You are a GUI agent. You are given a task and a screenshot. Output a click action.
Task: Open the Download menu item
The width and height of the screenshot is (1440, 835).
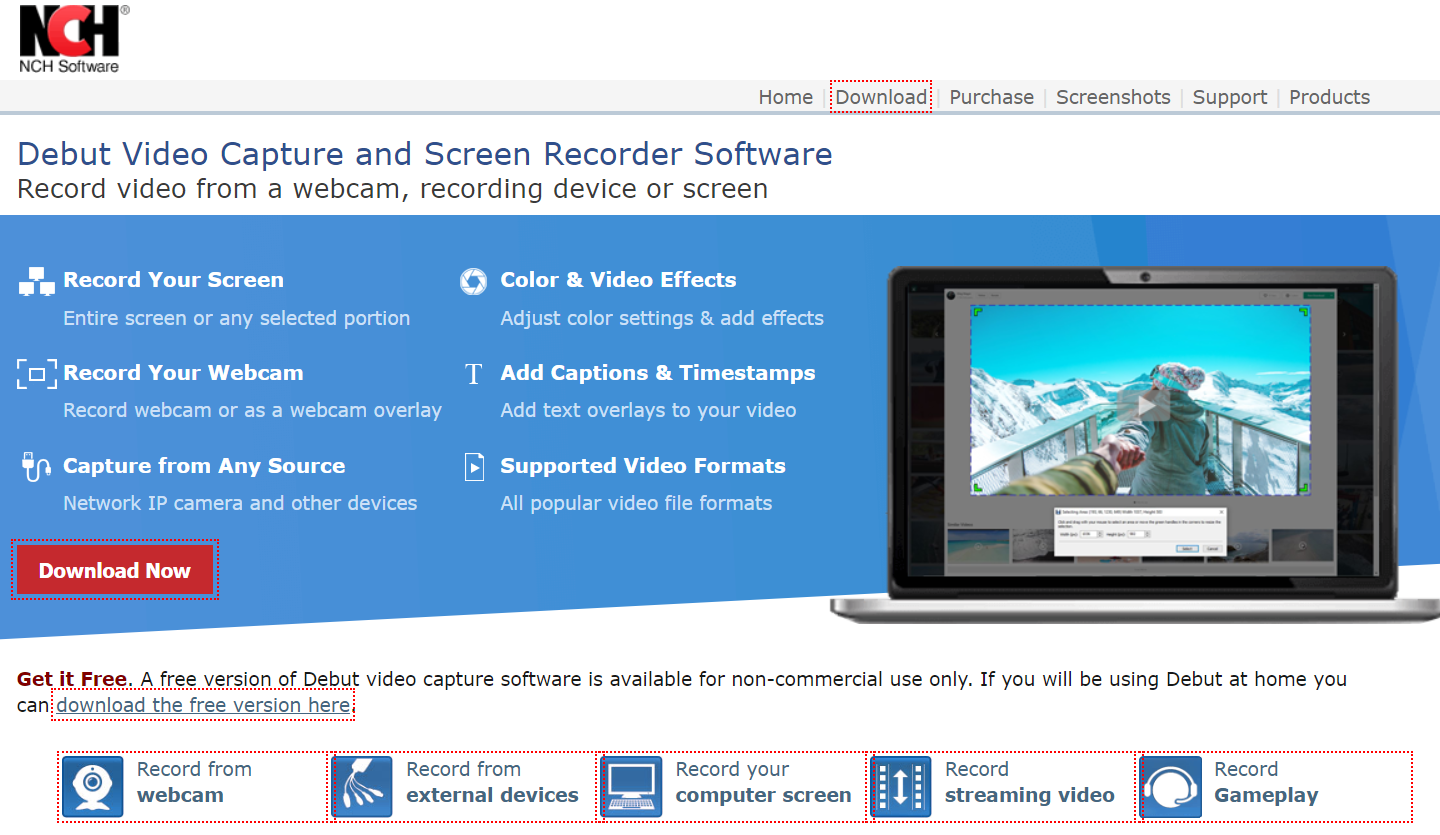click(x=880, y=97)
